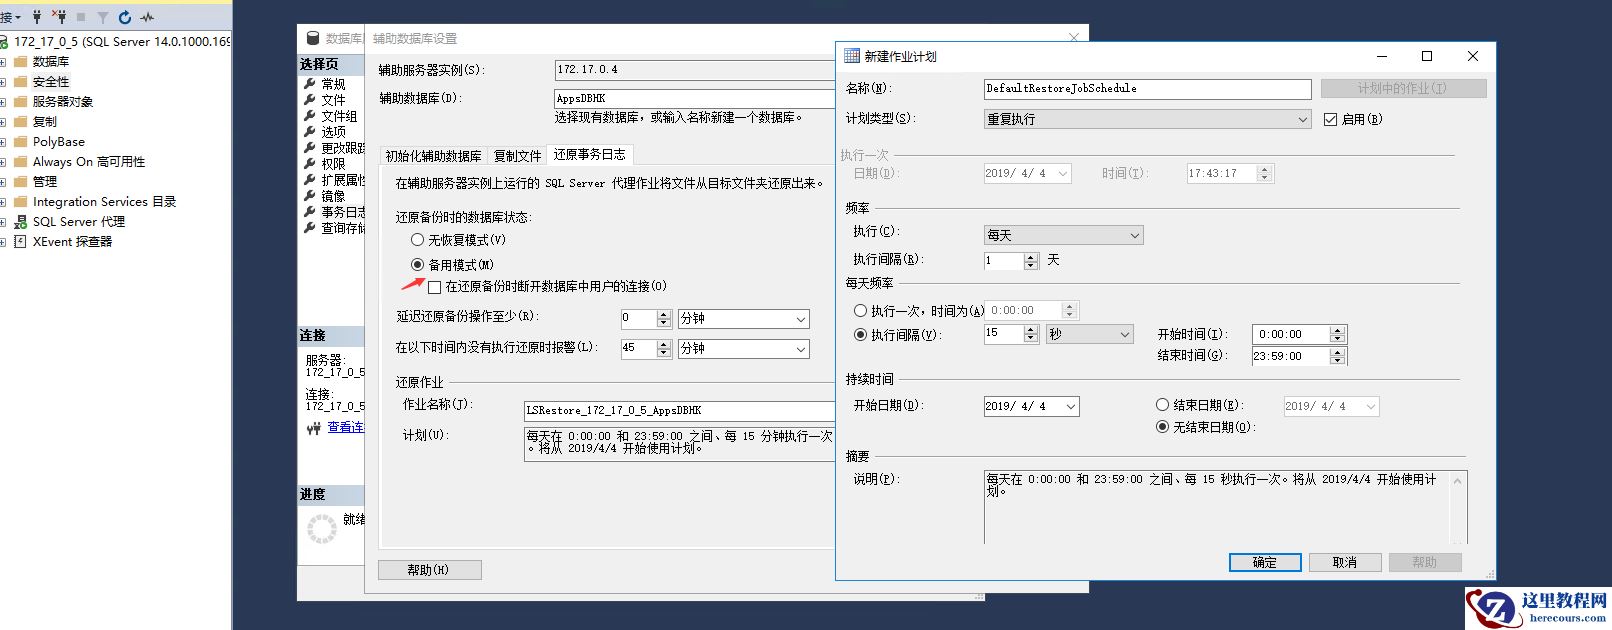This screenshot has width=1612, height=630.
Task: Open the 文件组 page in selection list
Action: 339,116
